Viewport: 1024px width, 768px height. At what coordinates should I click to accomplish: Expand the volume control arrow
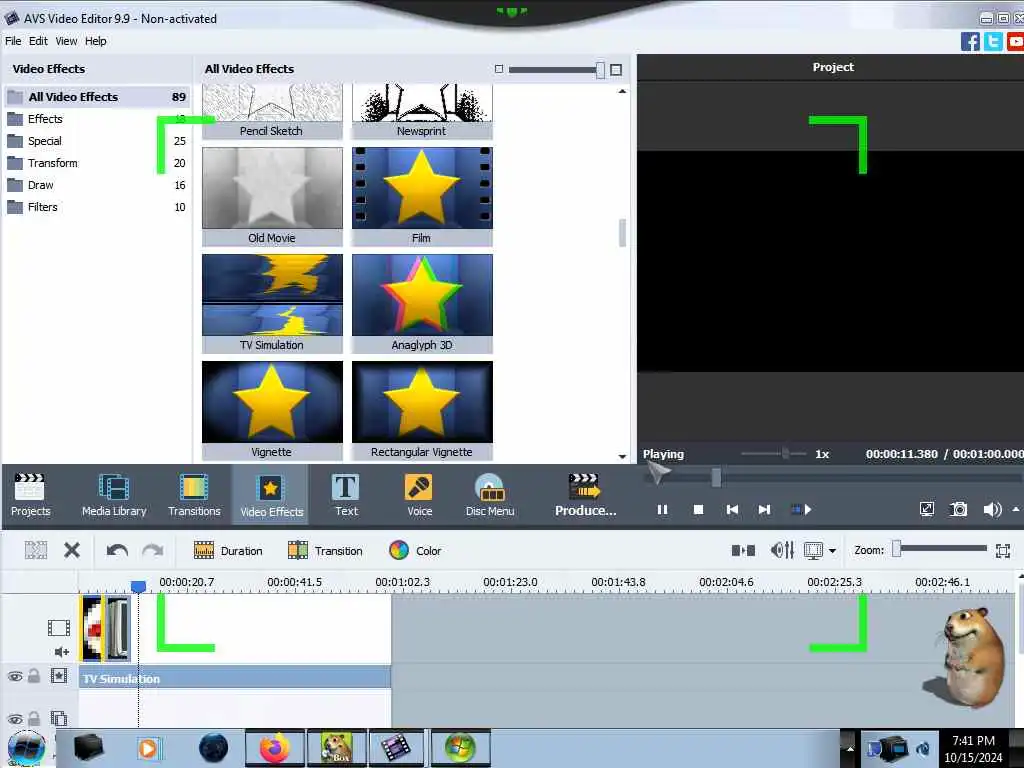click(1016, 509)
